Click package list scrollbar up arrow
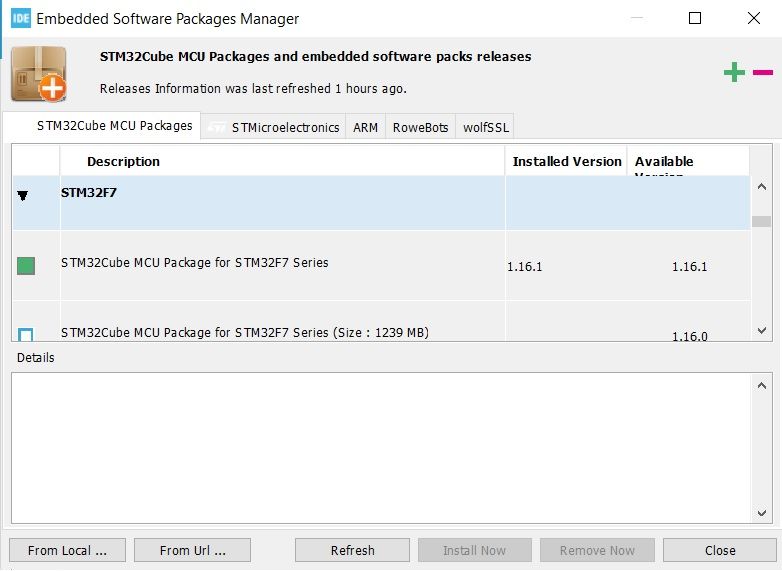This screenshot has width=782, height=571. pyautogui.click(x=762, y=187)
